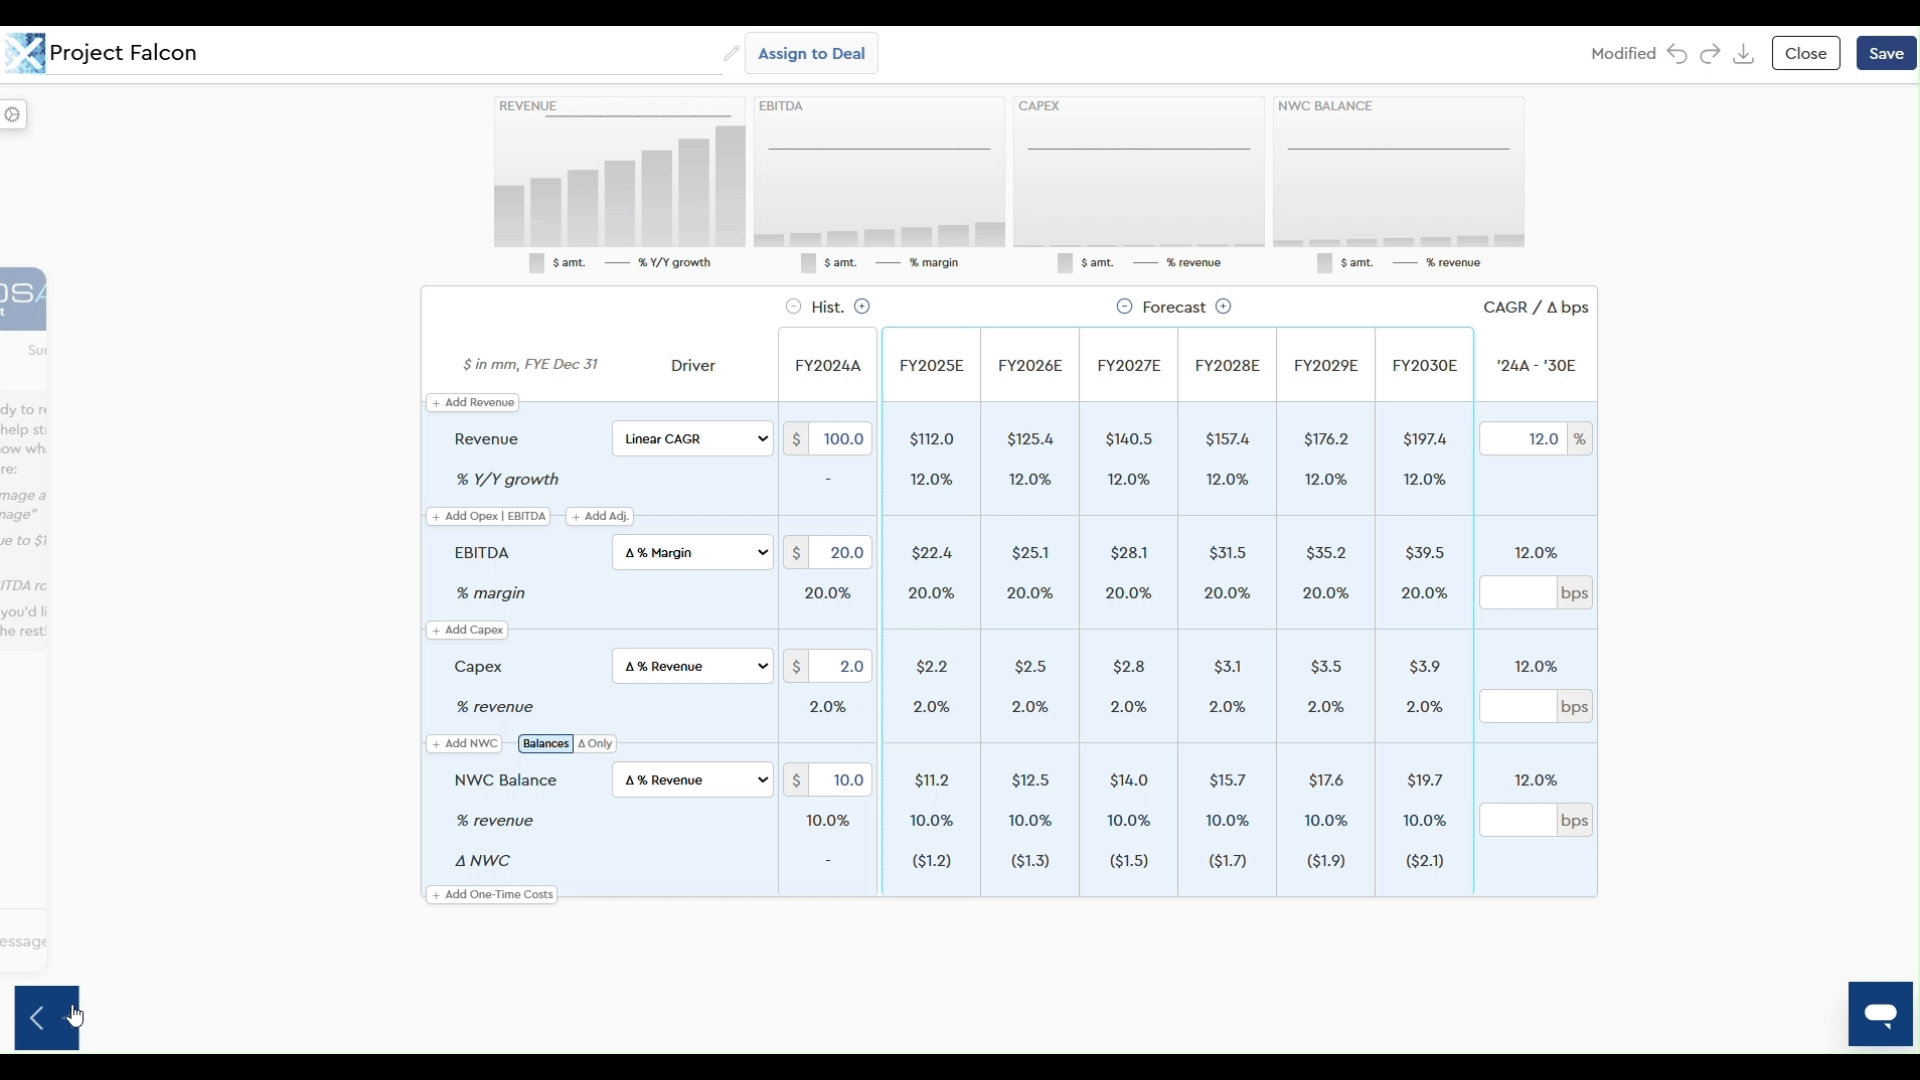Click minus icon next to Forecast label
This screenshot has height=1080, width=1920.
click(1124, 307)
